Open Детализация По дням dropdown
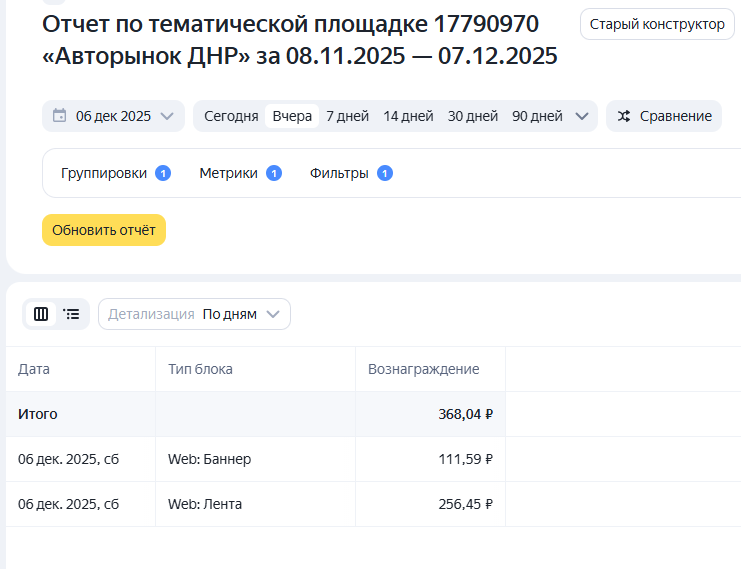741x569 pixels. tap(195, 314)
